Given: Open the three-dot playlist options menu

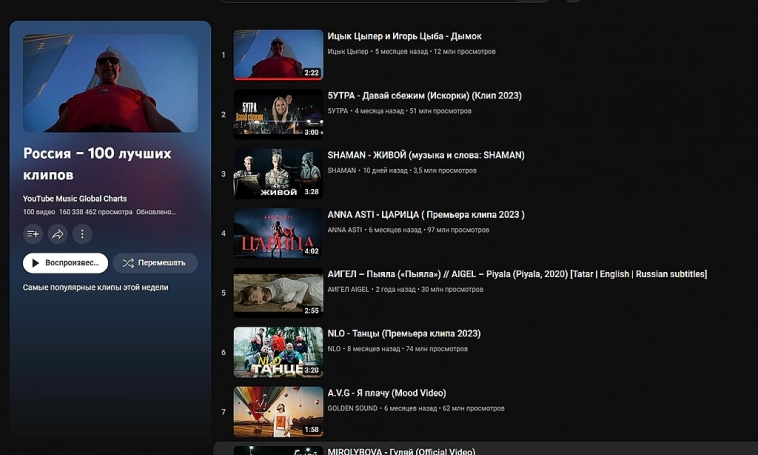Looking at the screenshot, I should (82, 234).
